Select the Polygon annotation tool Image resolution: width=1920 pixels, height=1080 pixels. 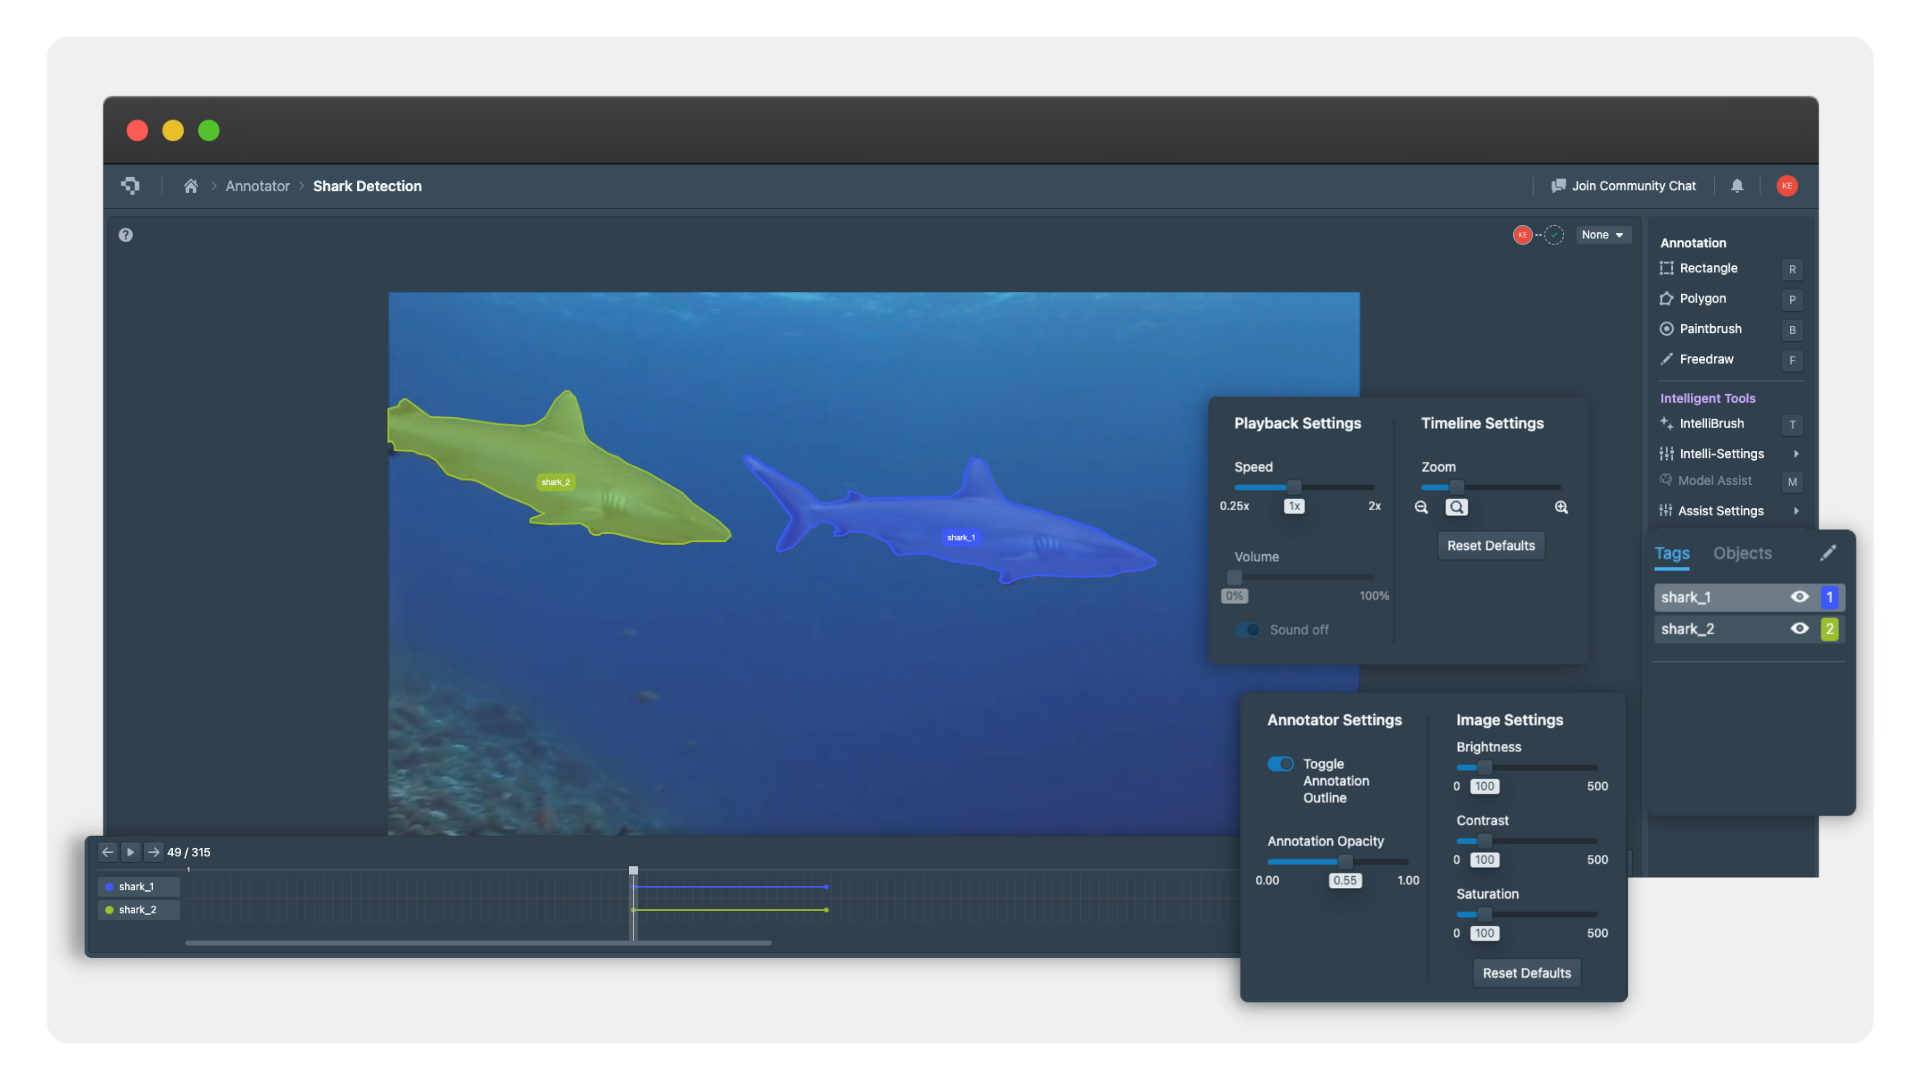[1704, 298]
